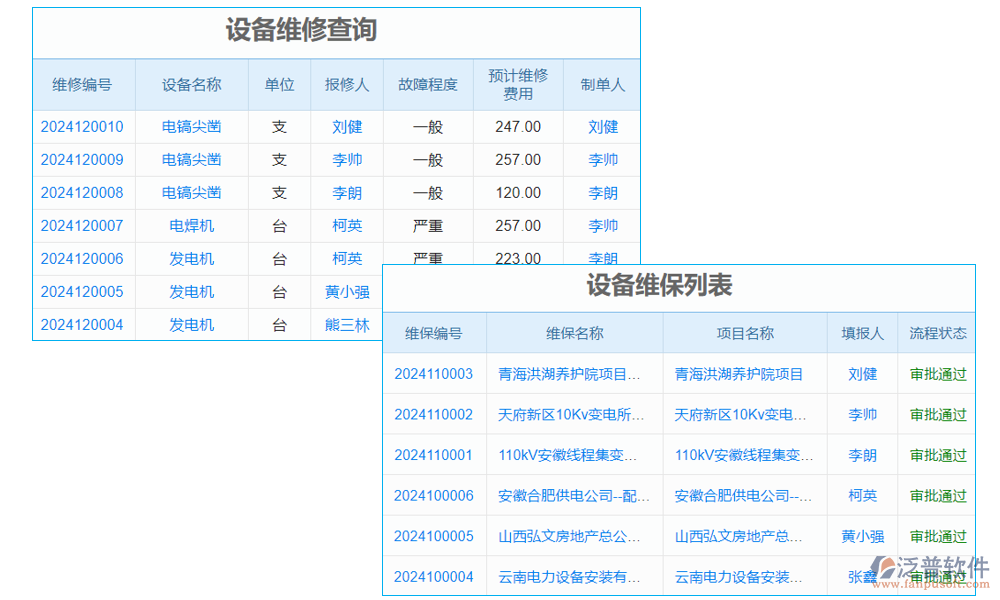The width and height of the screenshot is (1000, 600).
Task: Open repair record 2024120010
Action: coord(82,126)
